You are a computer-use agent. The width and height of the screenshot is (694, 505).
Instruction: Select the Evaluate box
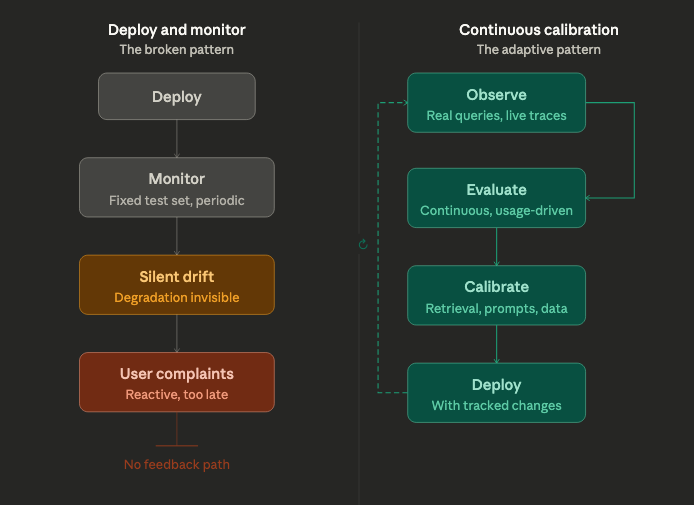tap(496, 198)
